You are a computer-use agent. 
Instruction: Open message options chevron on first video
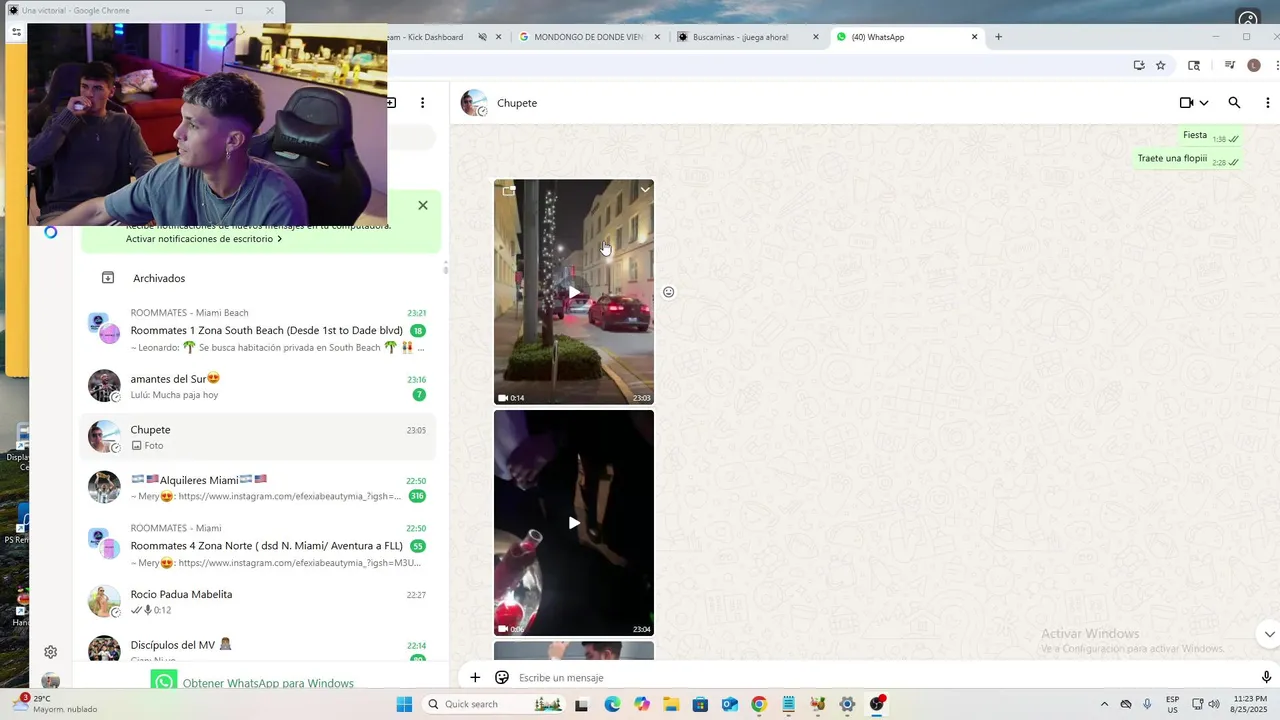pyautogui.click(x=645, y=189)
